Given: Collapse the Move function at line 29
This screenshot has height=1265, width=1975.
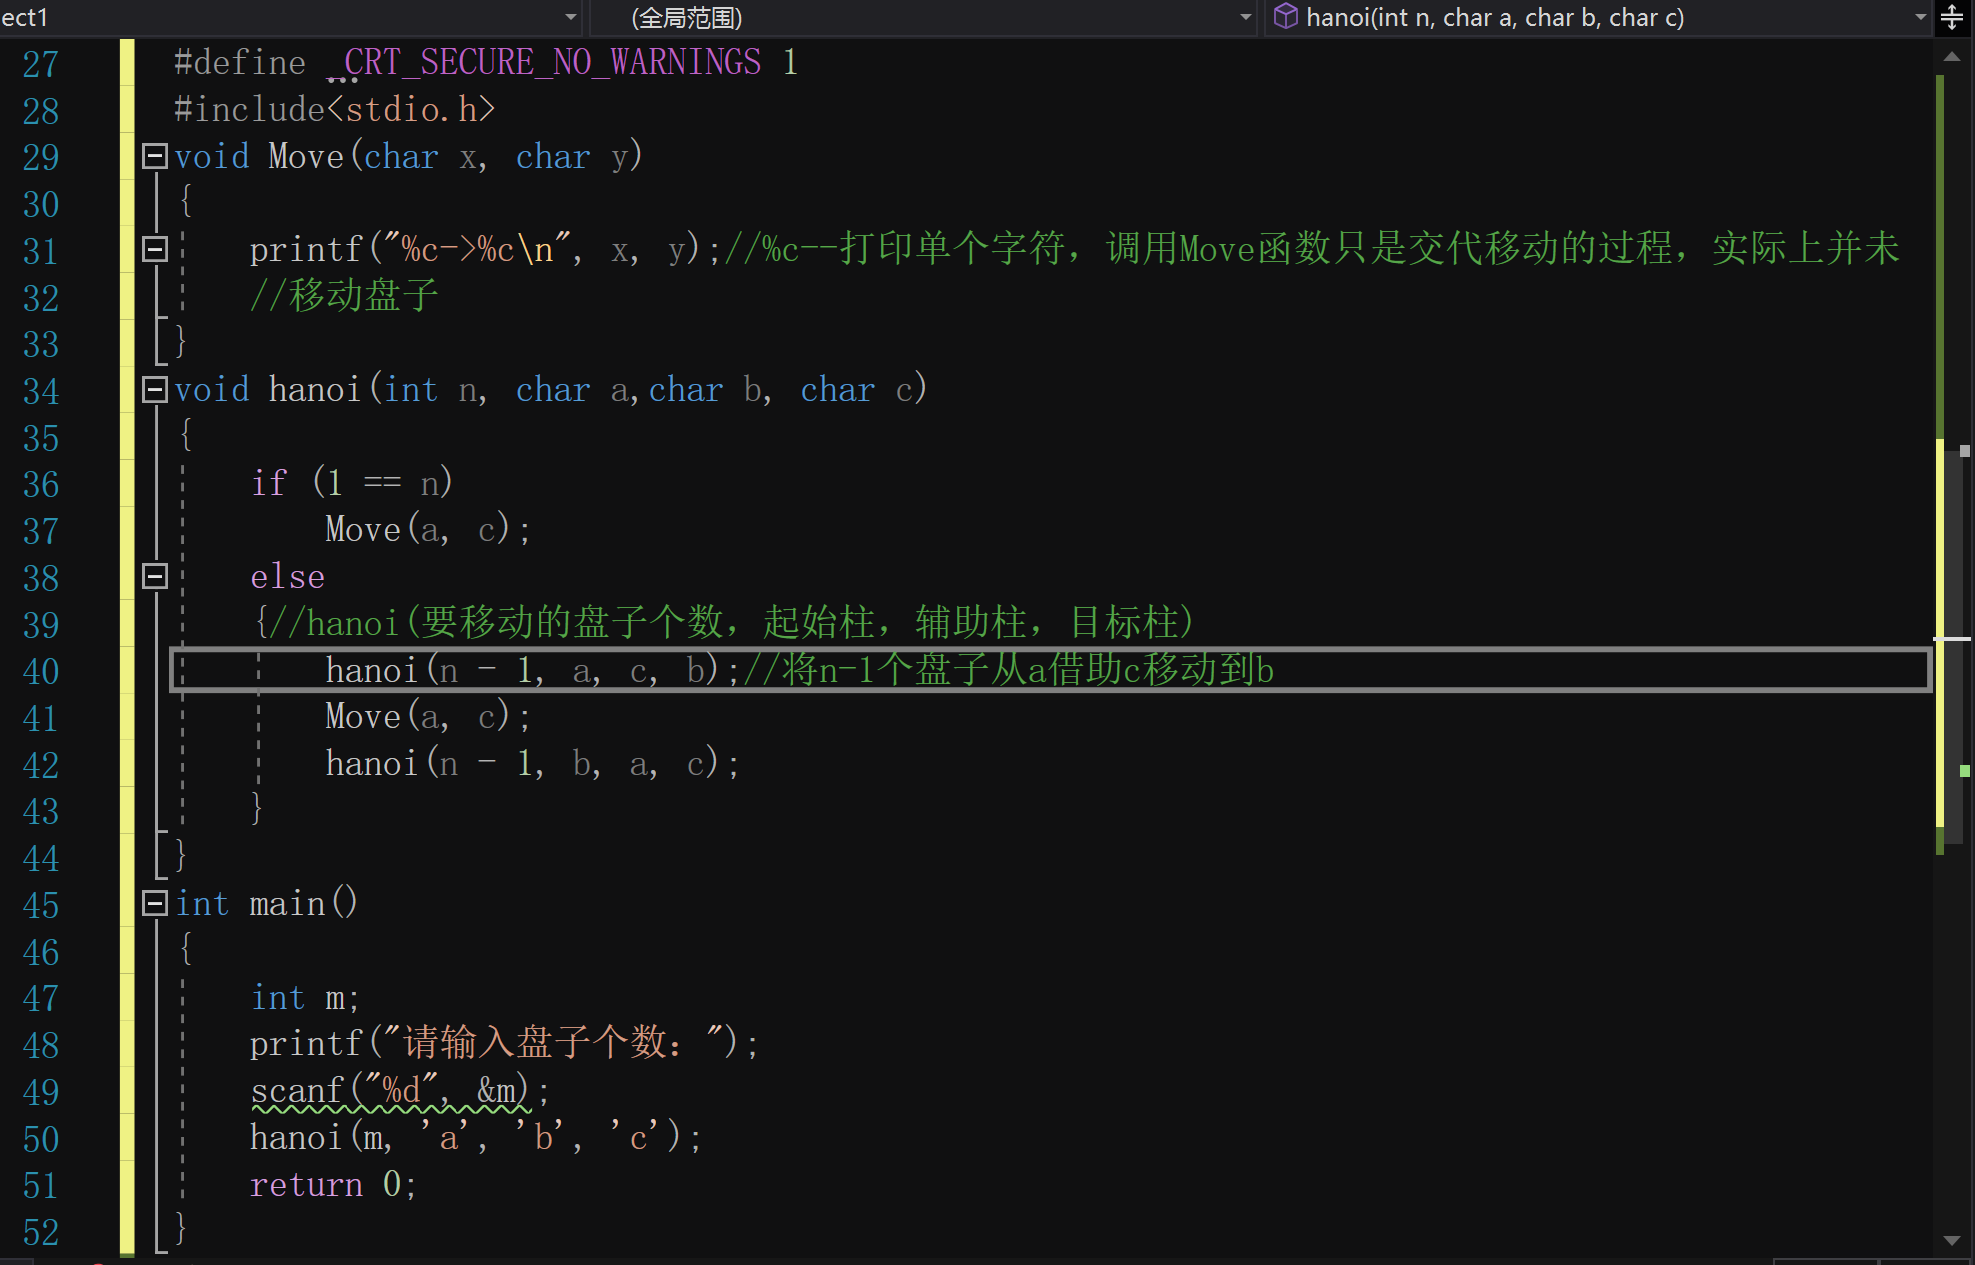Looking at the screenshot, I should pos(155,156).
